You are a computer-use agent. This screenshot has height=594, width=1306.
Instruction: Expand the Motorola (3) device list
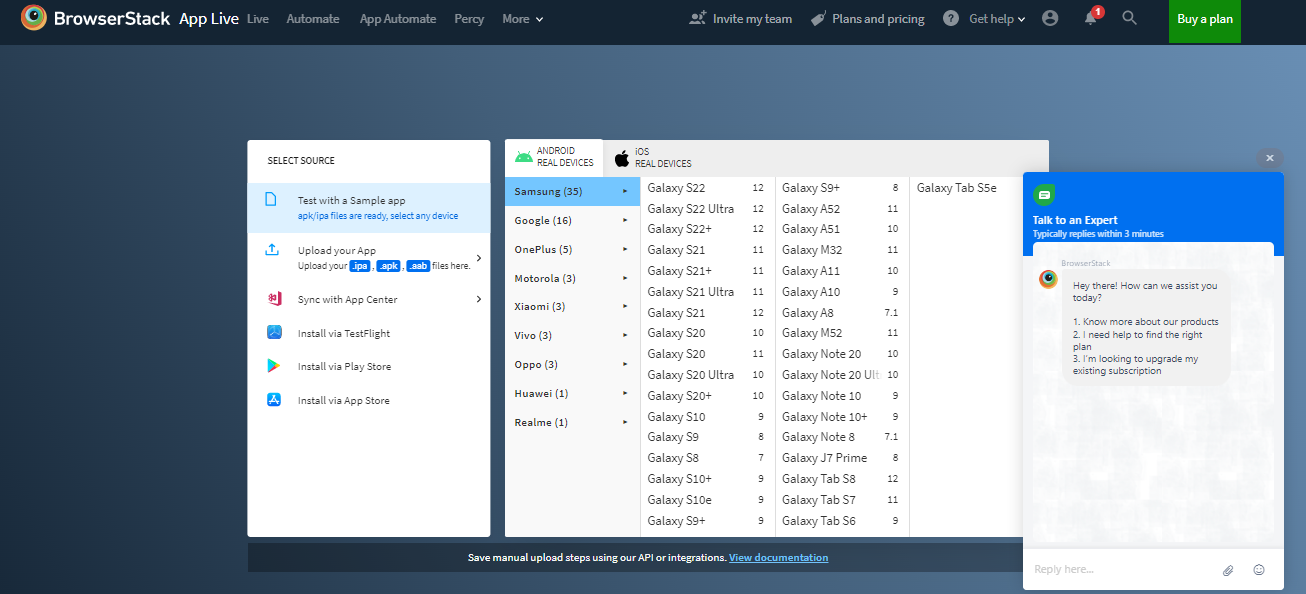click(572, 278)
